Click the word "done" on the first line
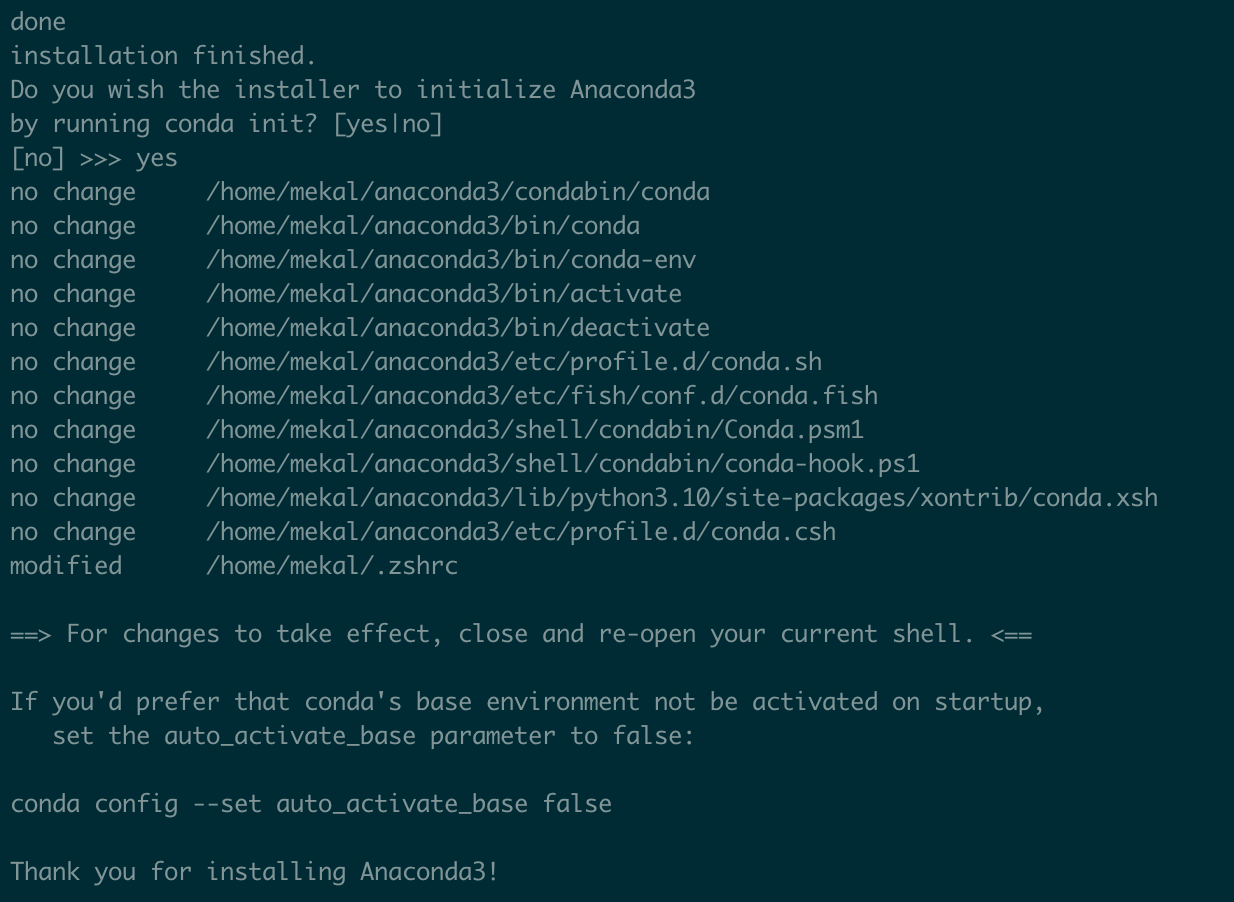The width and height of the screenshot is (1234, 902). tap(38, 22)
